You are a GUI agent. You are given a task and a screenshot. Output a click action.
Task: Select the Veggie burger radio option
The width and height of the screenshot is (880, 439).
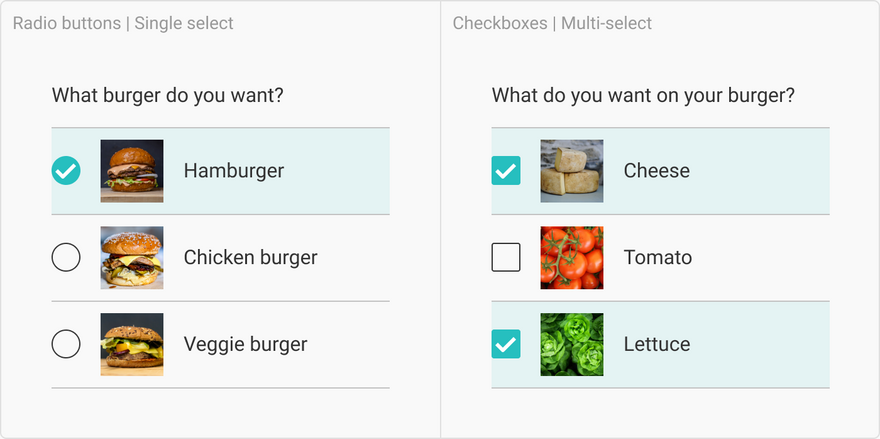pyautogui.click(x=66, y=344)
